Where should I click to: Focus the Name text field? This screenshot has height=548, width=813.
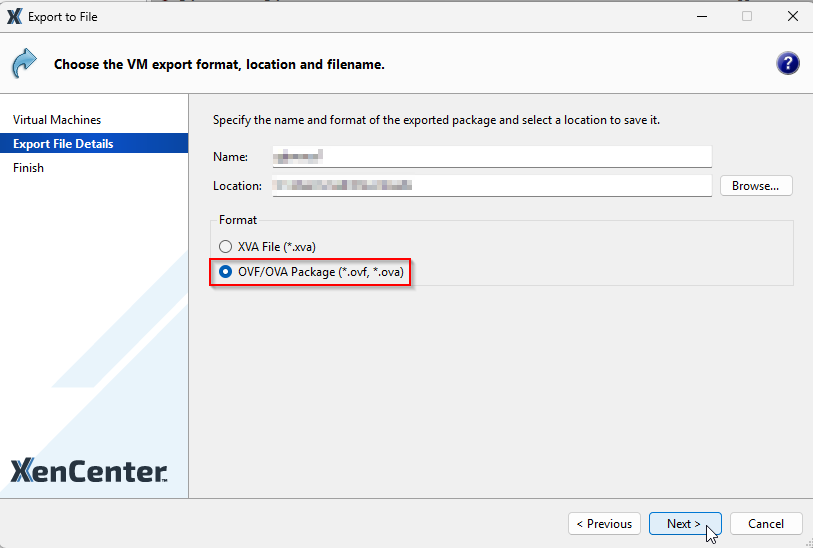(x=491, y=157)
